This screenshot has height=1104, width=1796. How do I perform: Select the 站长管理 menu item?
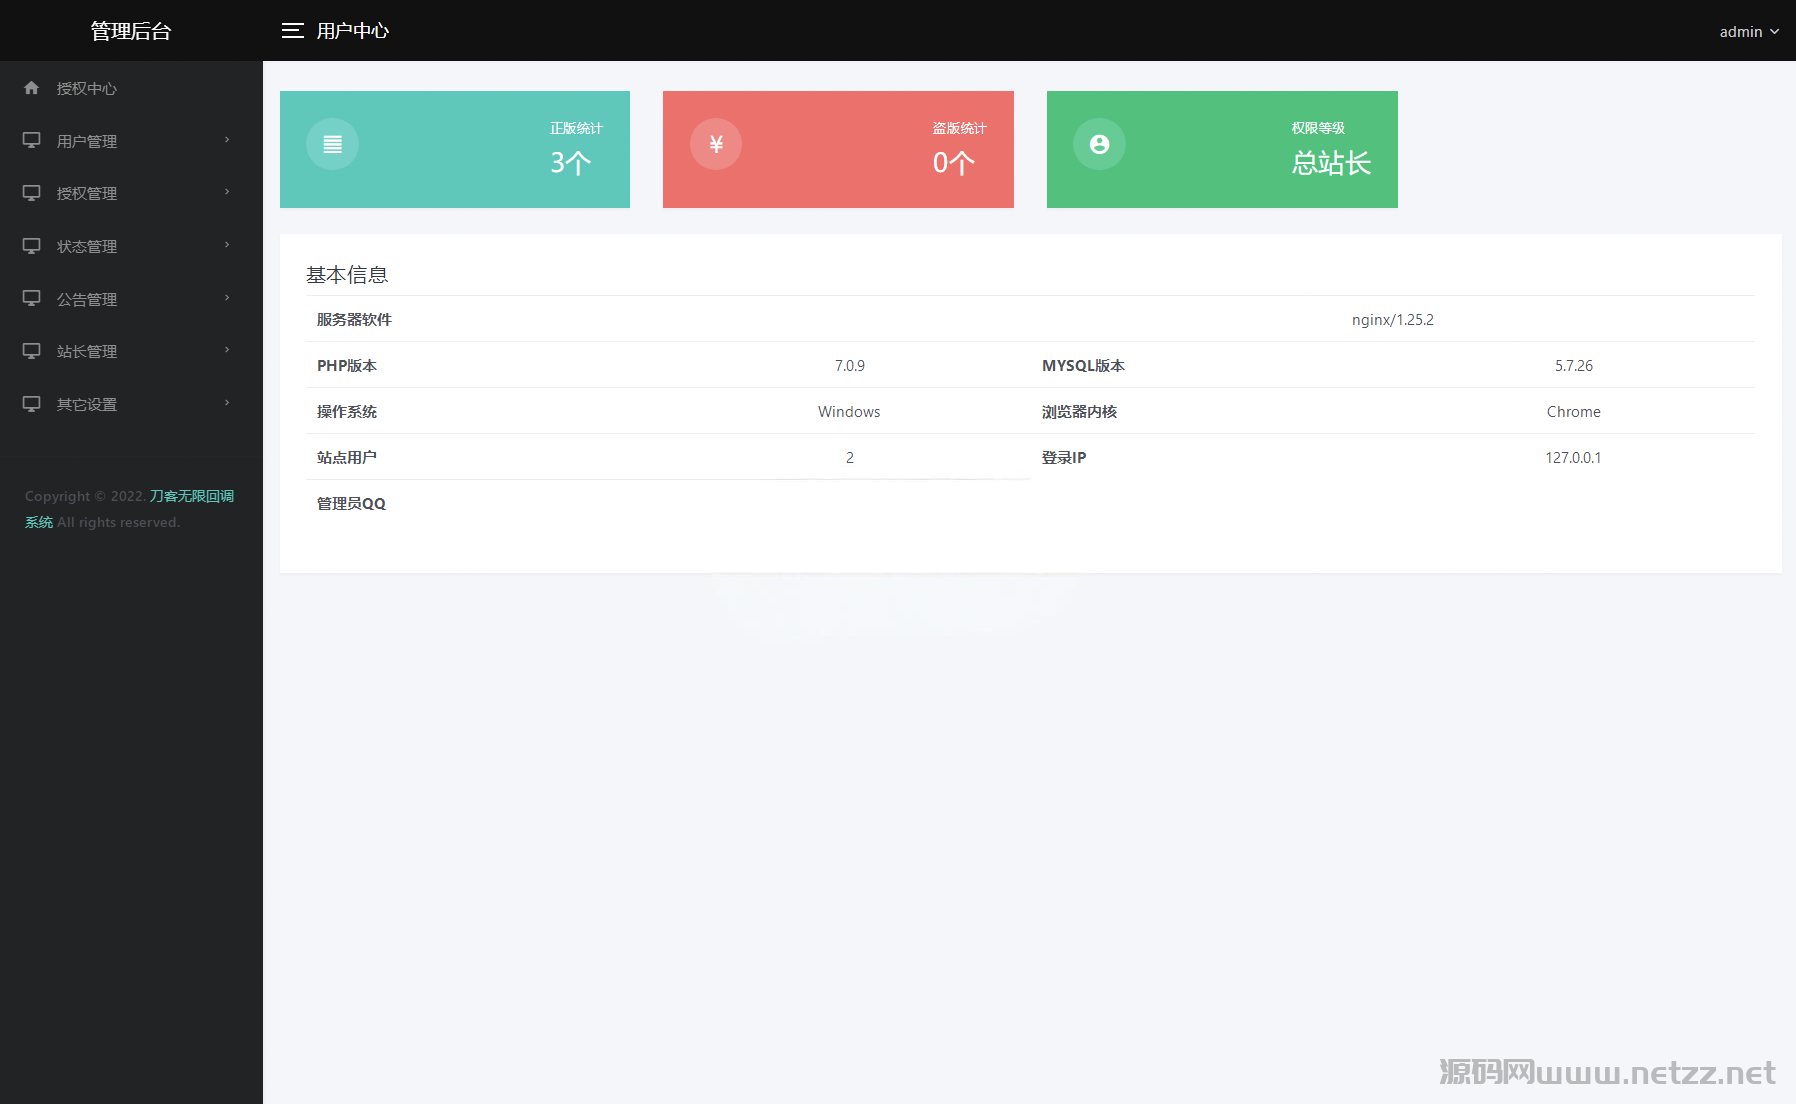coord(131,351)
